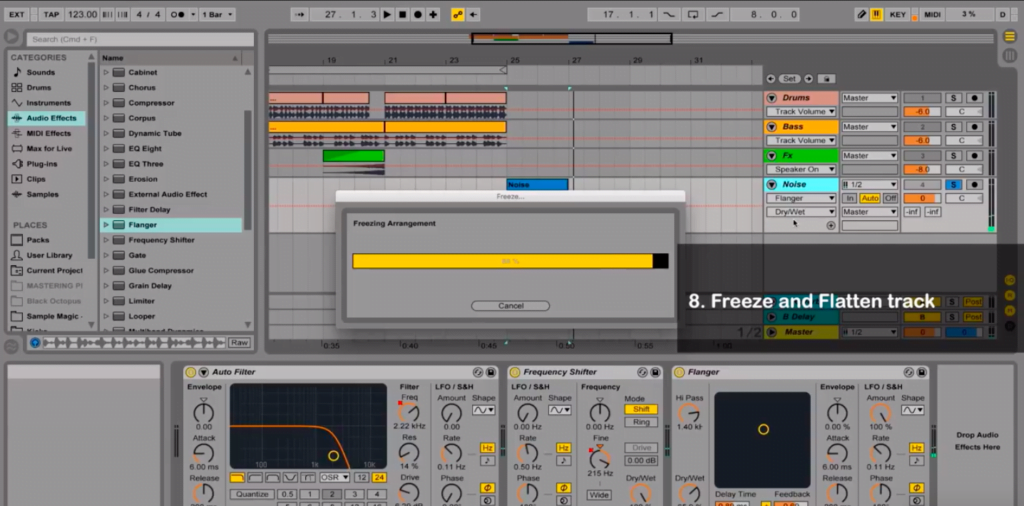Screen dimensions: 1024x506
Task: Expand the Compressor effect folder
Action: click(x=106, y=103)
